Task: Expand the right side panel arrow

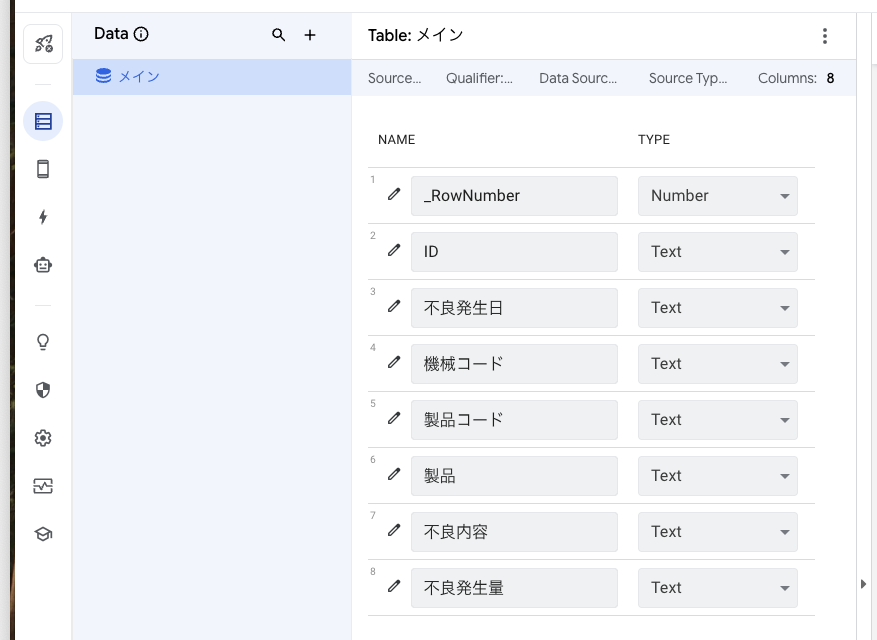Action: (864, 584)
